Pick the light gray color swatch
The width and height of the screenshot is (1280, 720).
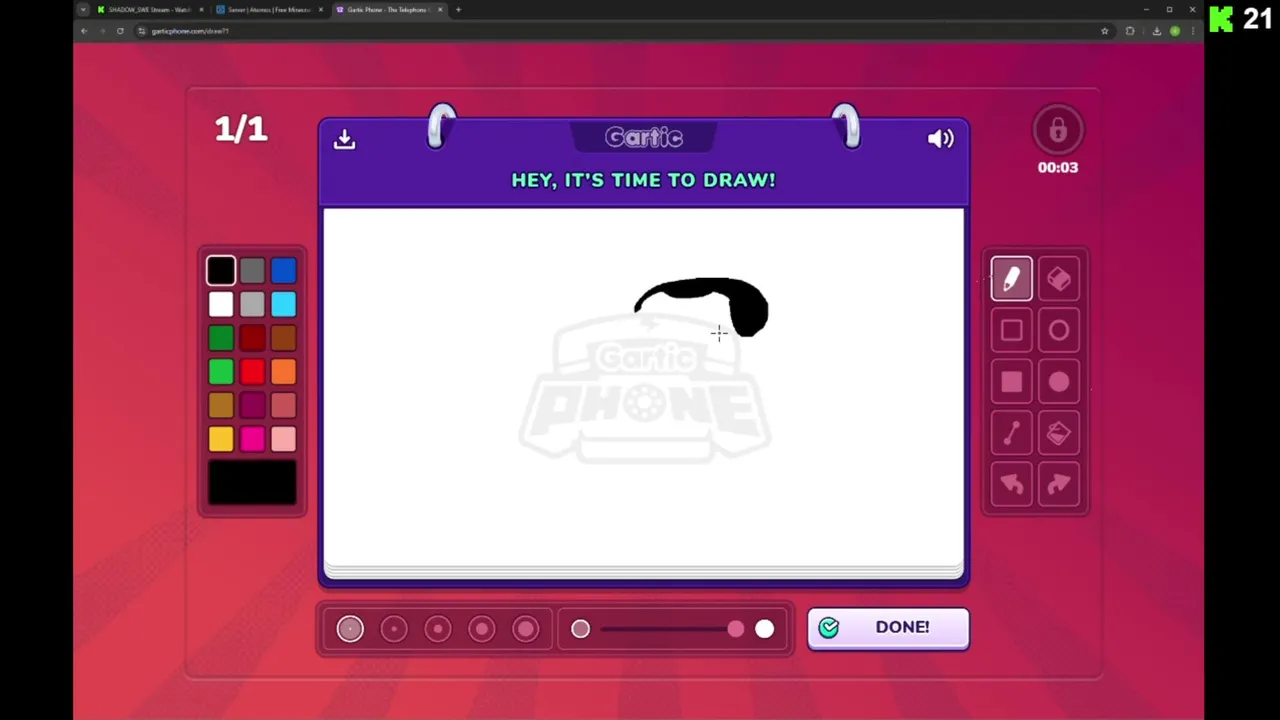252,304
